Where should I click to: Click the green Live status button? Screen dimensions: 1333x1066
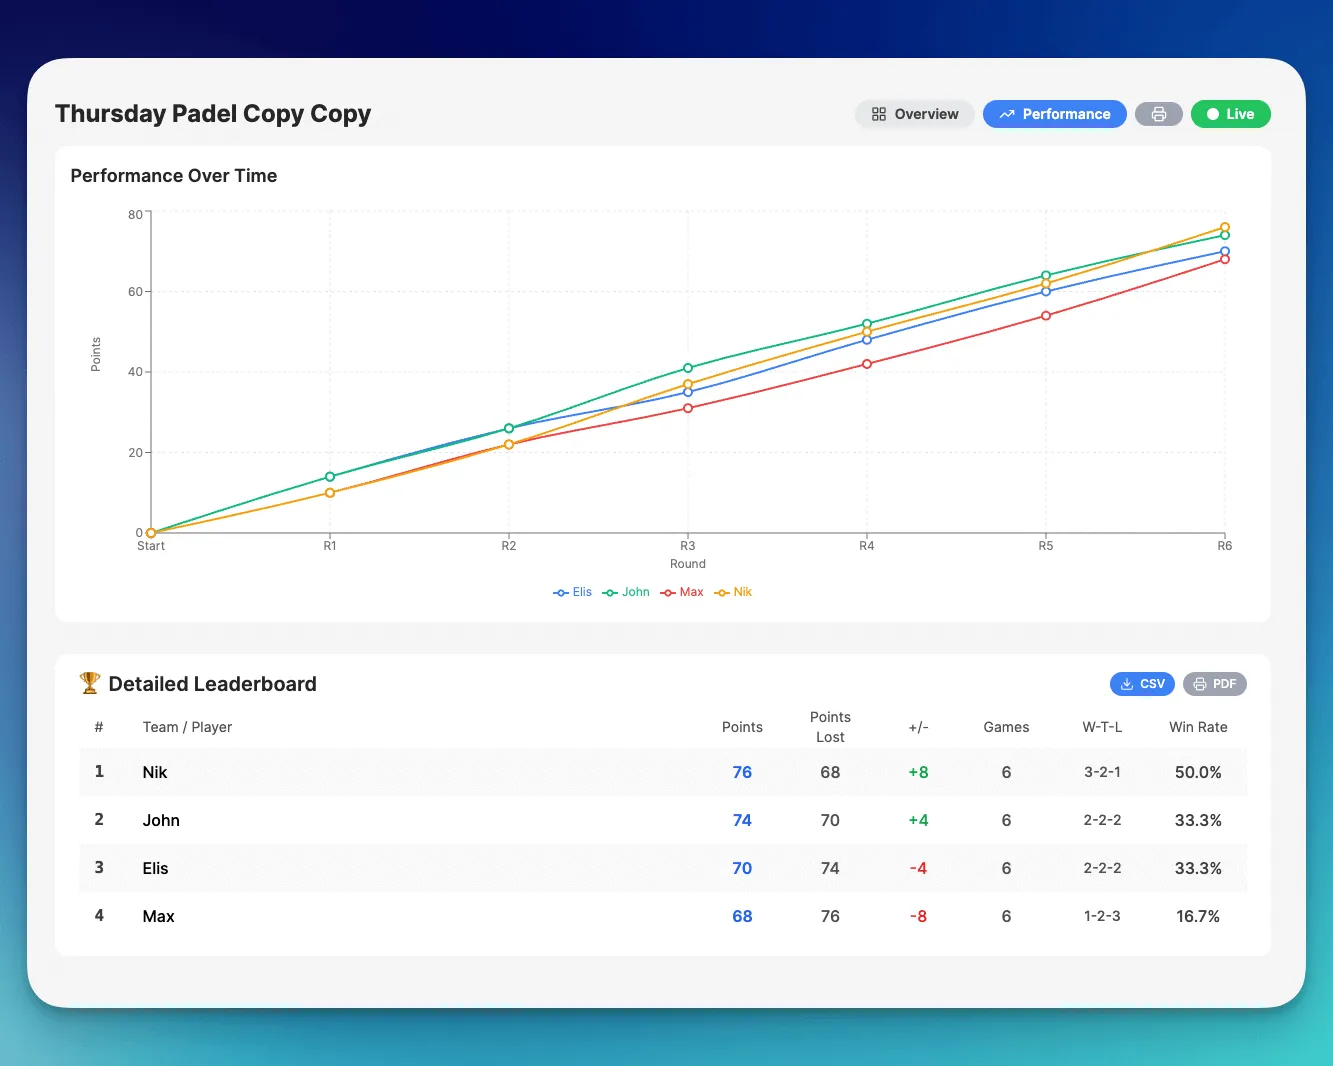1230,114
